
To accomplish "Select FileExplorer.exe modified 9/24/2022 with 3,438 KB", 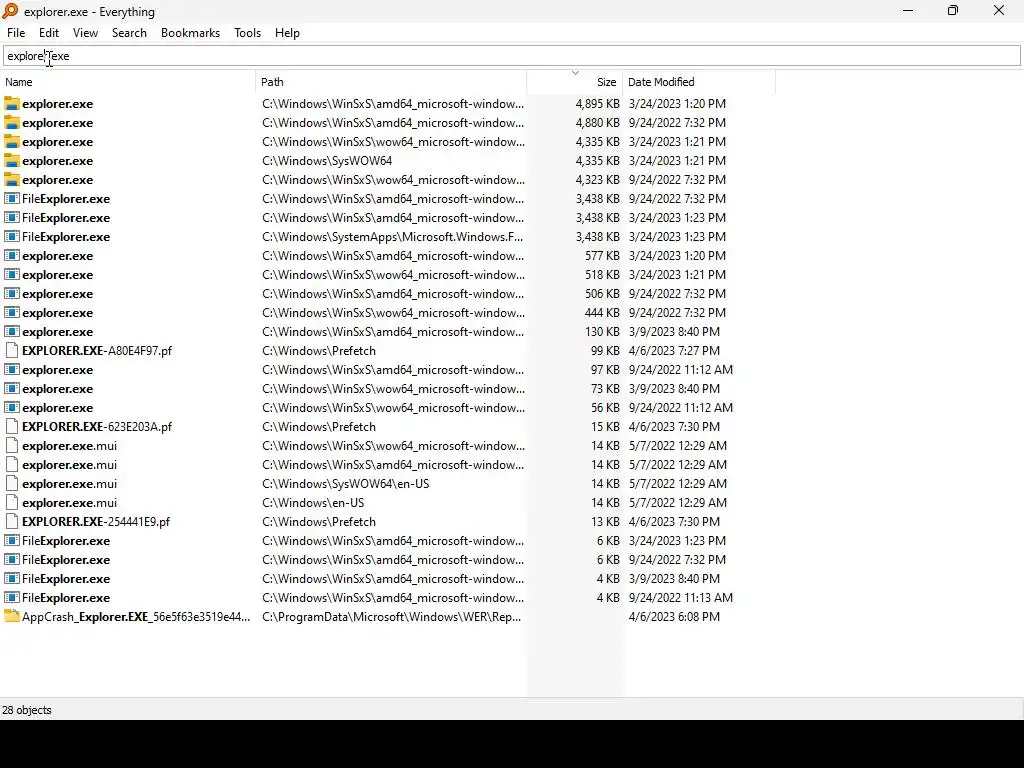I will [x=66, y=199].
